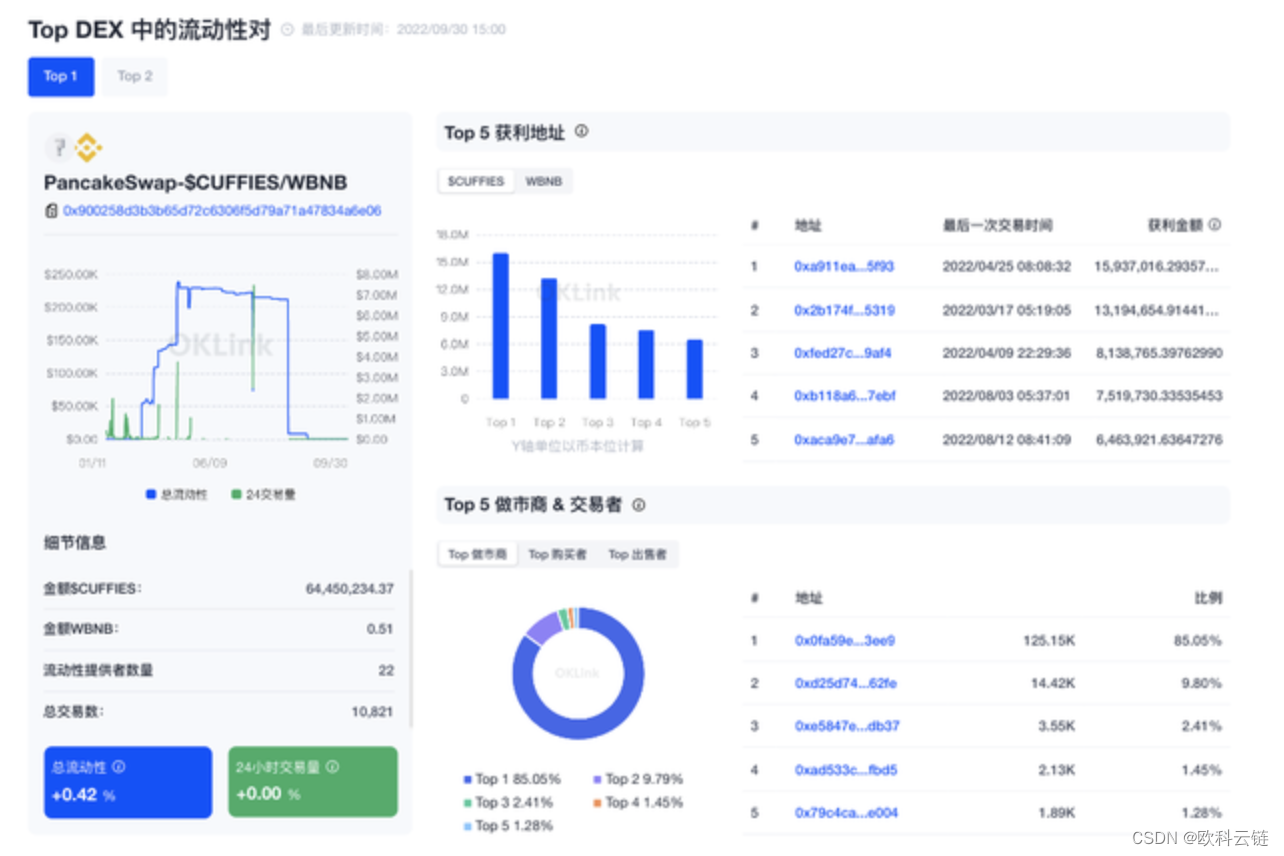Click the 125.15K value in market maker table
This screenshot has width=1284, height=856.
pos(1049,640)
